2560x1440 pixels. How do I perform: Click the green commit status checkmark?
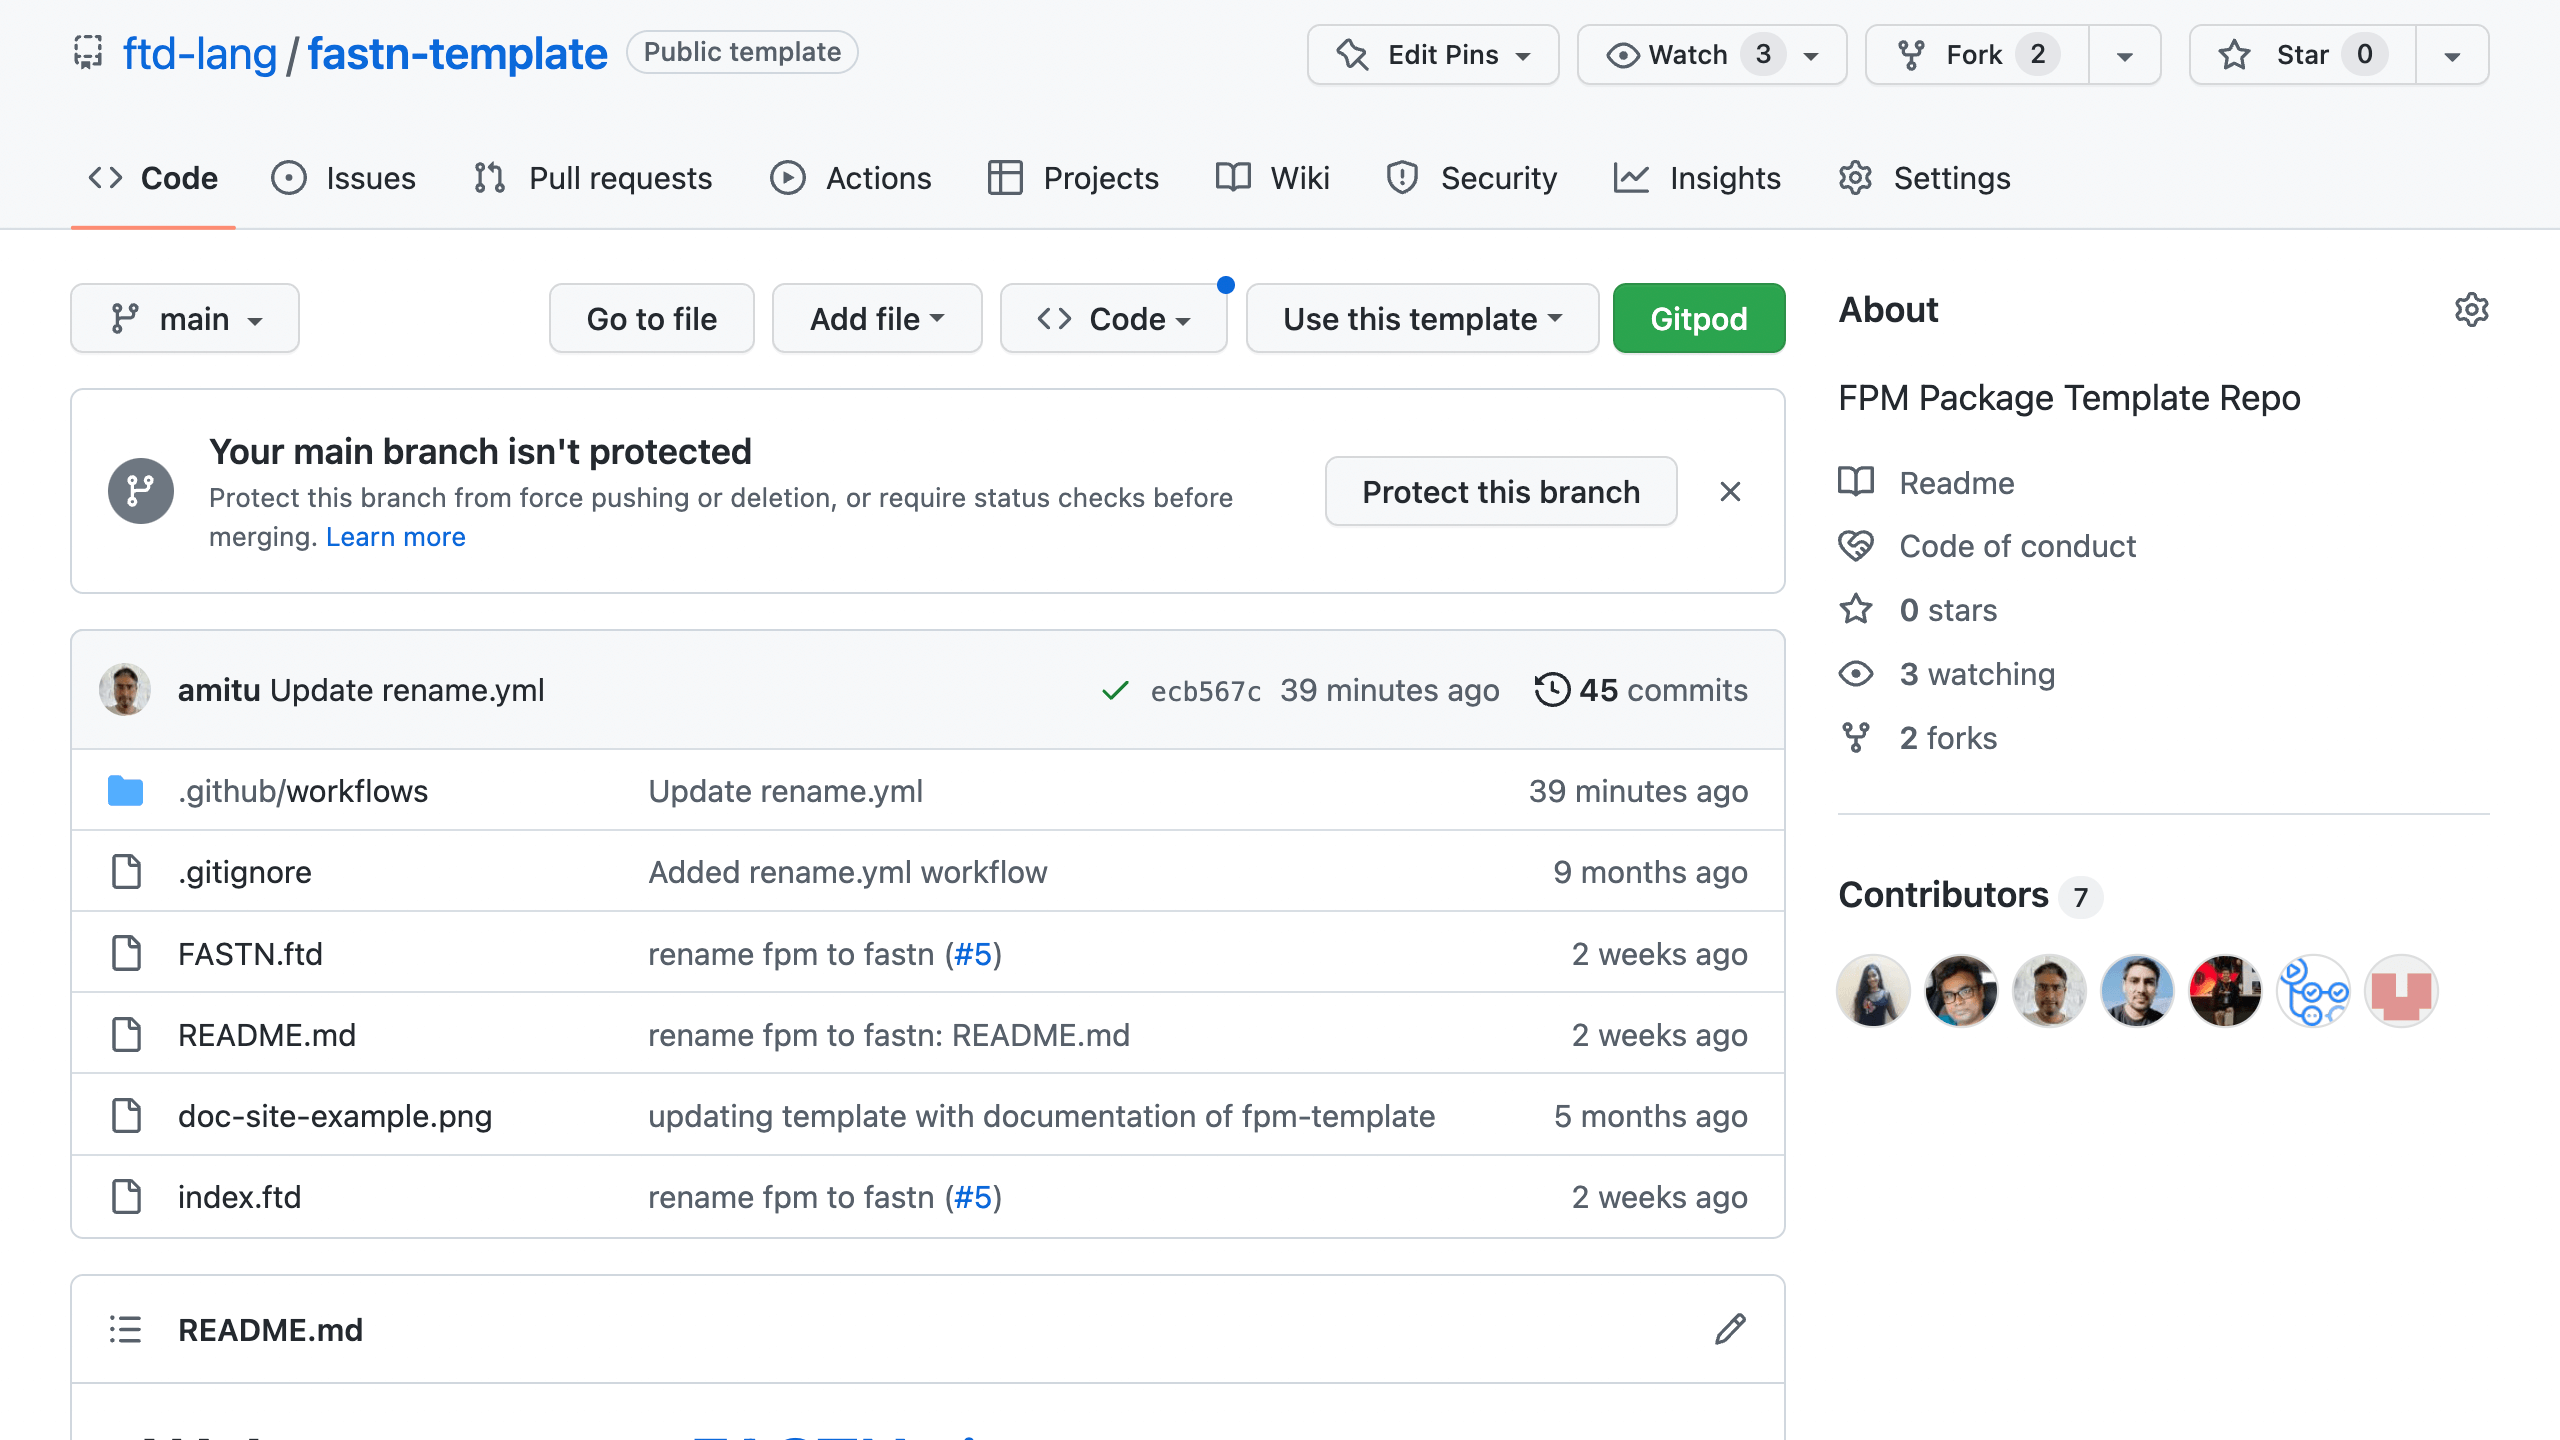click(x=1115, y=690)
